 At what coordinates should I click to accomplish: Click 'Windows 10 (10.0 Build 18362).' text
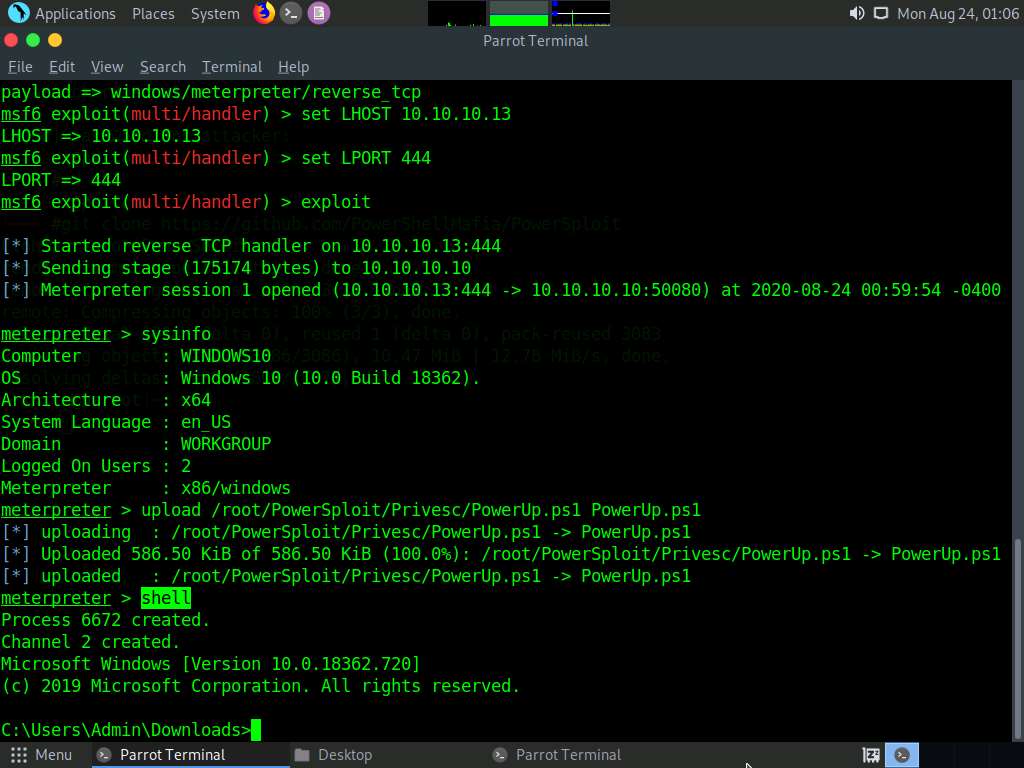pyautogui.click(x=330, y=378)
